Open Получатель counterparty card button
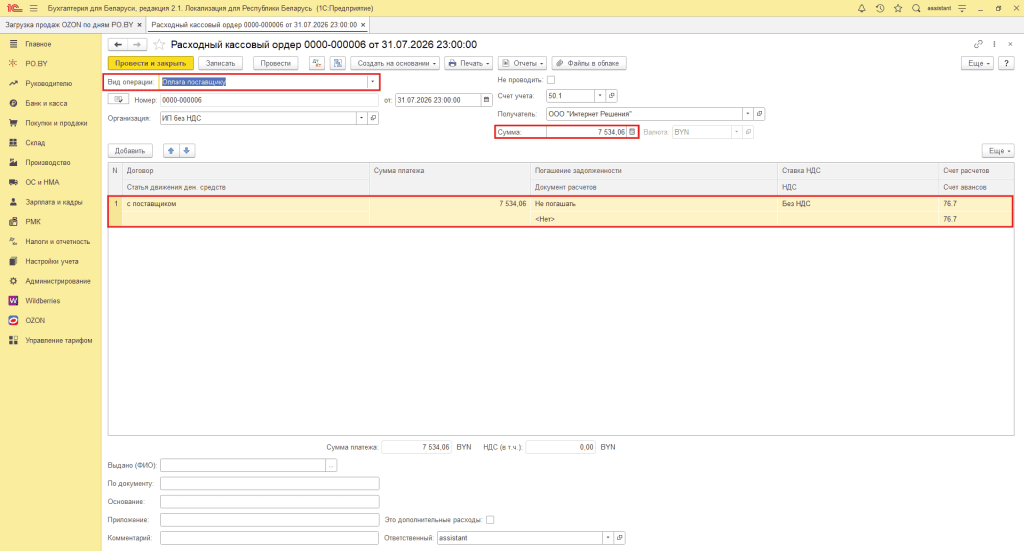Screen dimensions: 1024x551 (759, 114)
